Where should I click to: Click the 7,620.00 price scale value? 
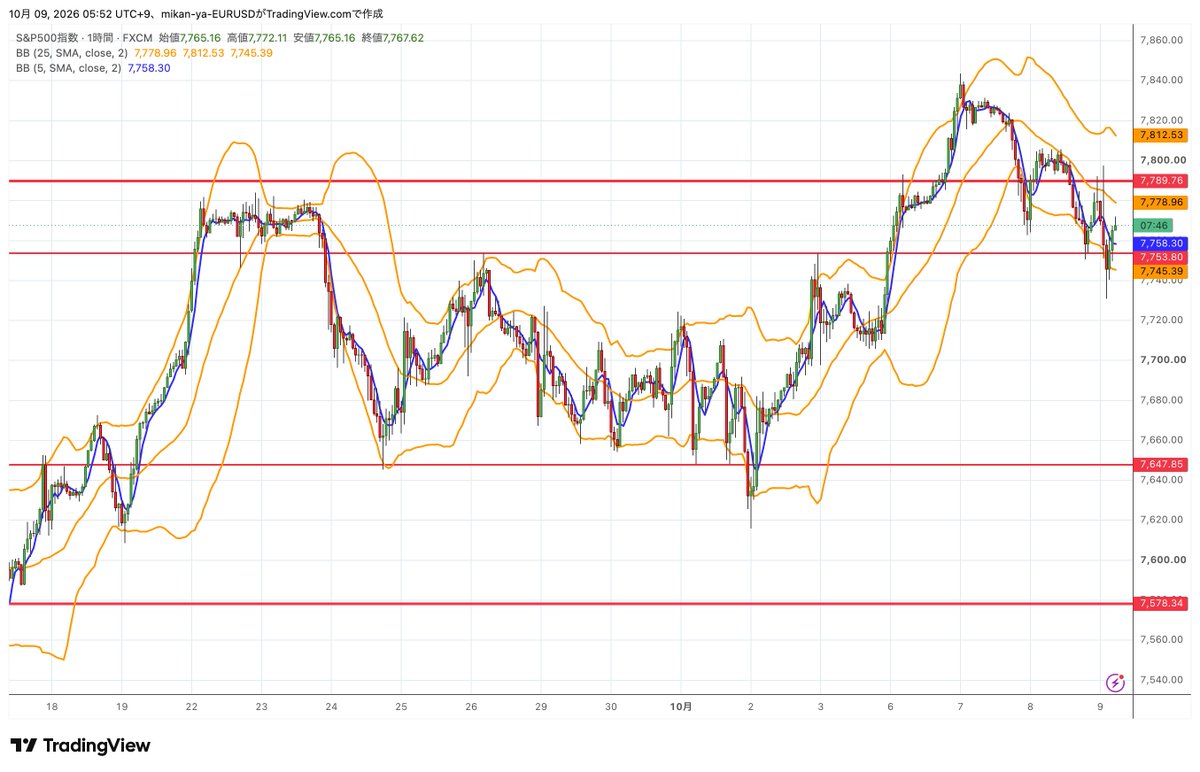(x=1163, y=520)
